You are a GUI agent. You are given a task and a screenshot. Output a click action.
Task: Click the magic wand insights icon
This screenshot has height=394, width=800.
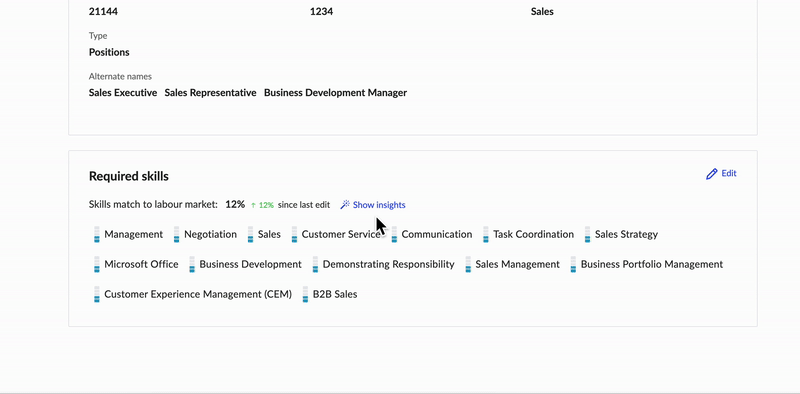345,205
